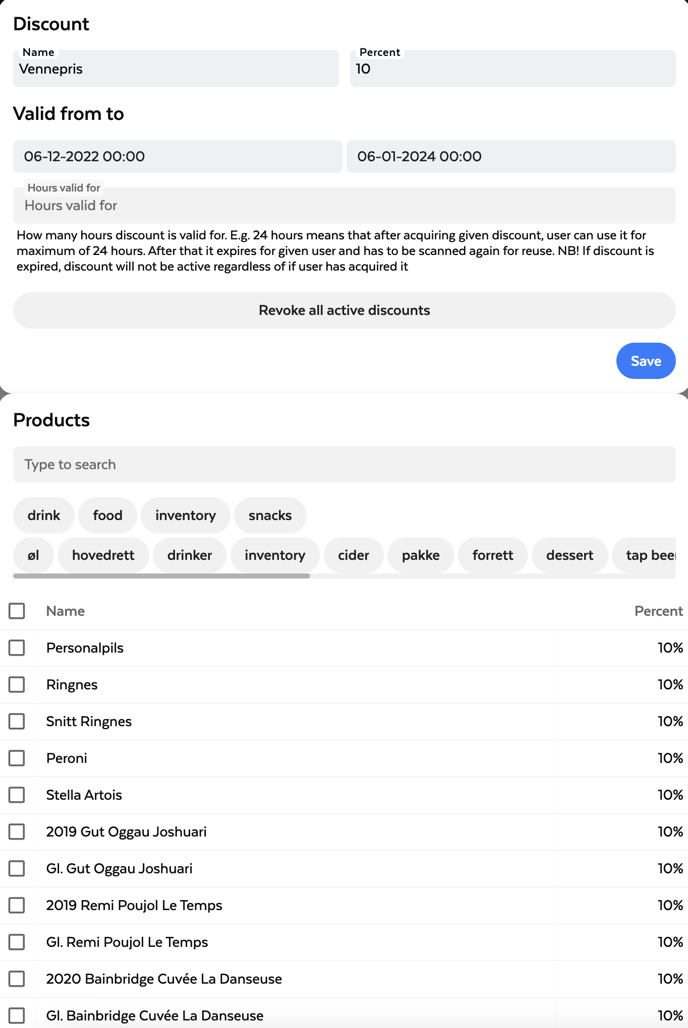Viewport: 688px width, 1028px height.
Task: Pick the dessert subcategory chip
Action: click(x=569, y=555)
